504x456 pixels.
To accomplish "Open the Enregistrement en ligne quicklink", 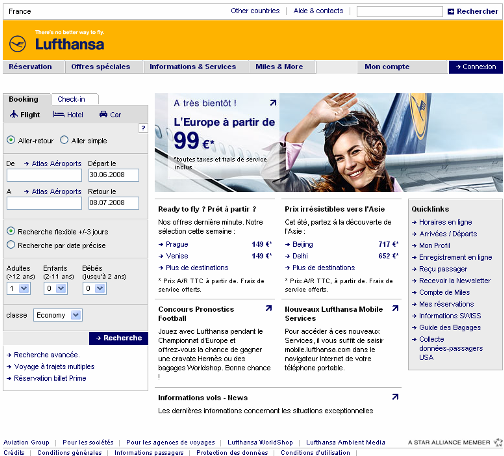I will click(x=452, y=257).
